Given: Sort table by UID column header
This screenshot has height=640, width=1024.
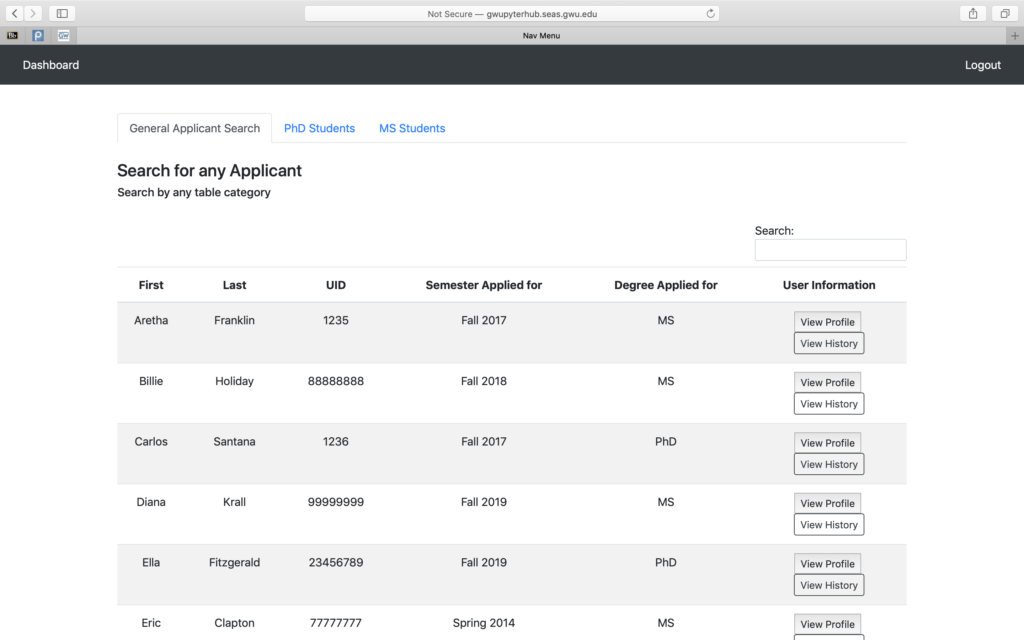Looking at the screenshot, I should pyautogui.click(x=336, y=285).
